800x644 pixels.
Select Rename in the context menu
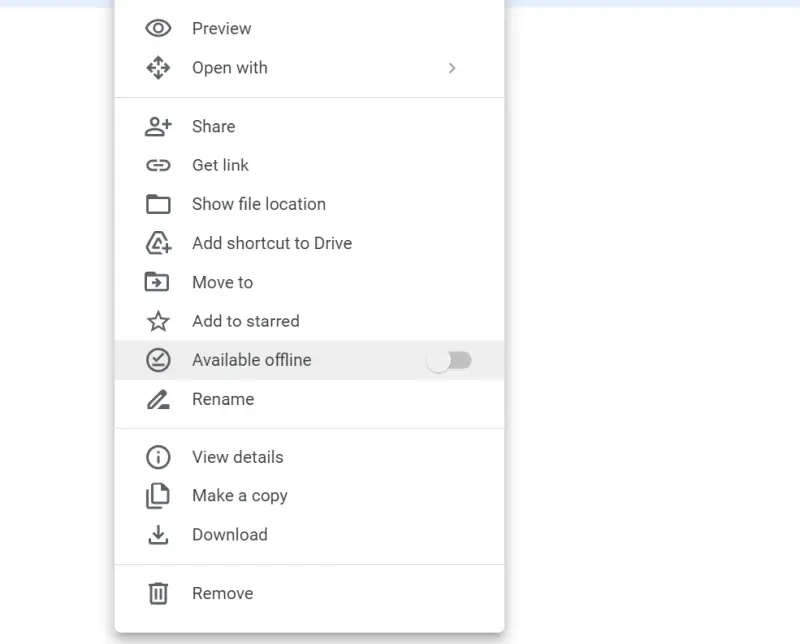(223, 399)
